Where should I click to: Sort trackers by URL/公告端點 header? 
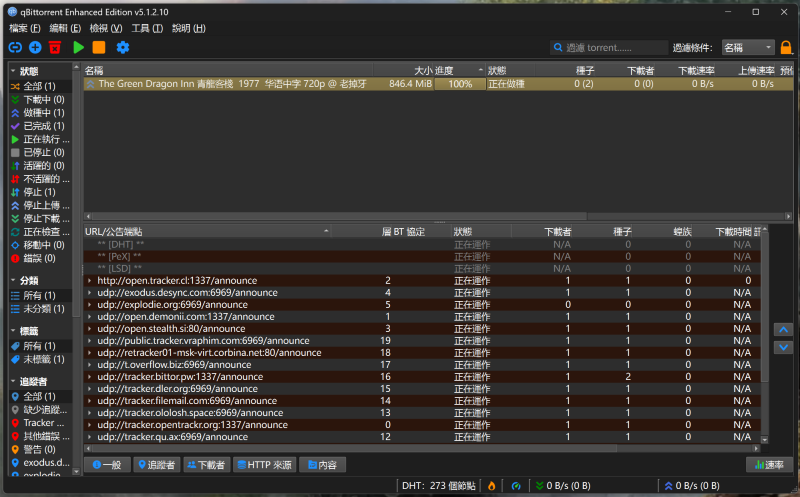pyautogui.click(x=207, y=232)
